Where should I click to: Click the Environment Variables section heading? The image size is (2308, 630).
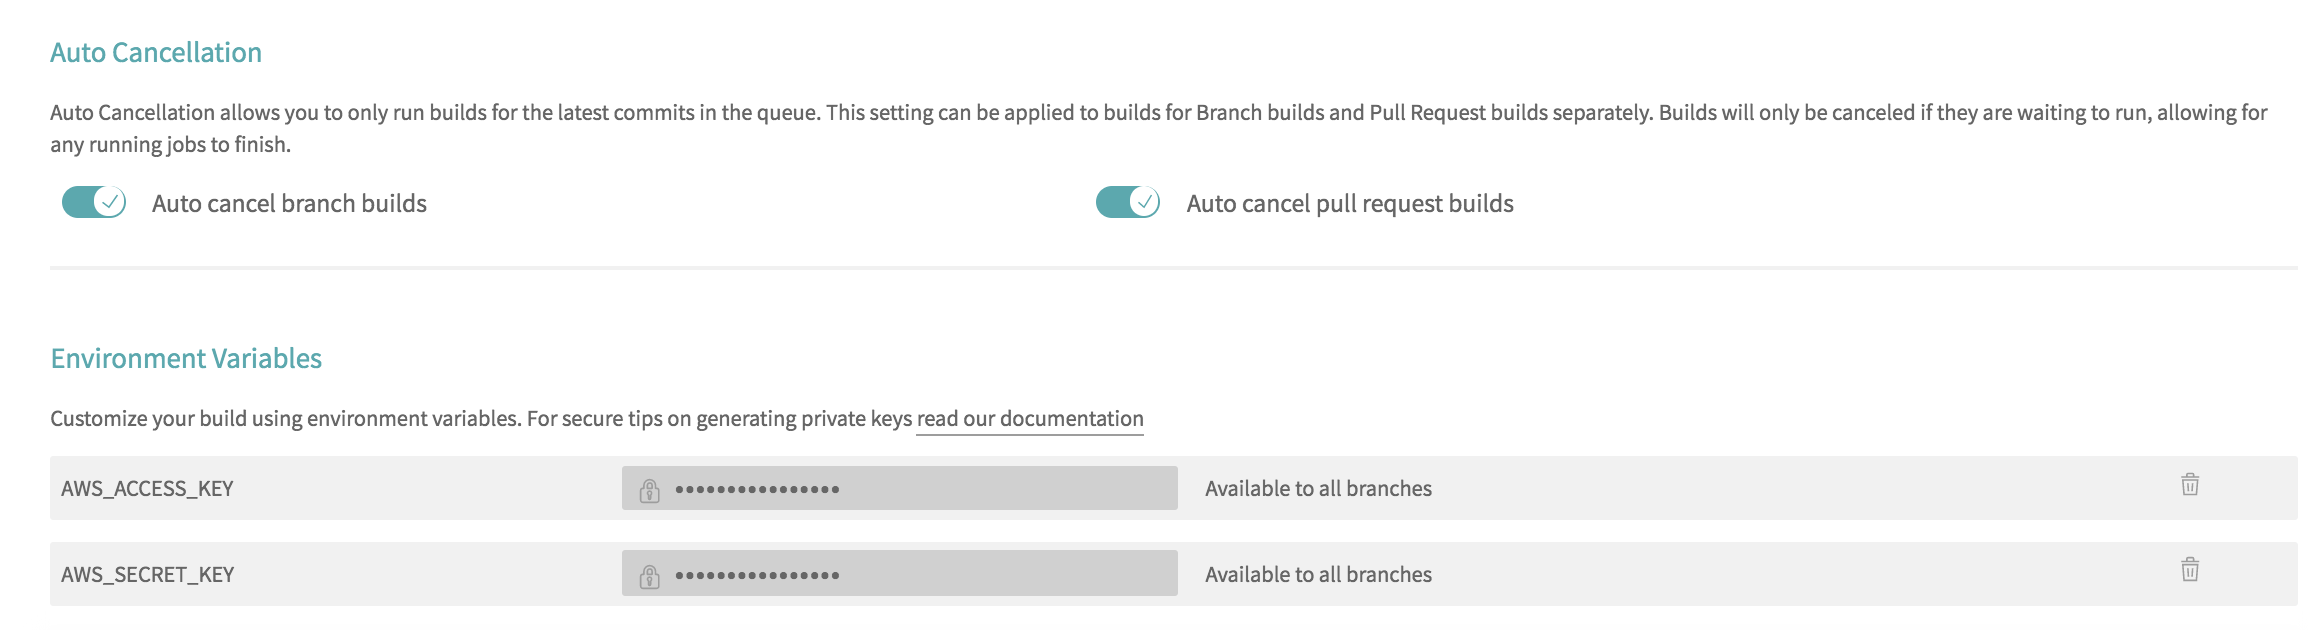pos(186,358)
